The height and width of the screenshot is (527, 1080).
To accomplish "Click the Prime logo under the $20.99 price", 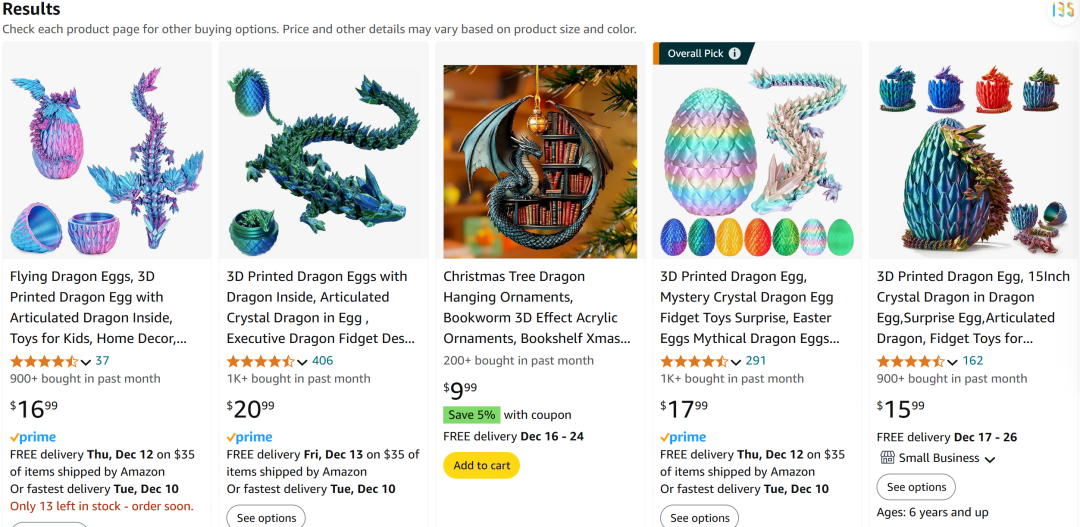I will tap(250, 437).
